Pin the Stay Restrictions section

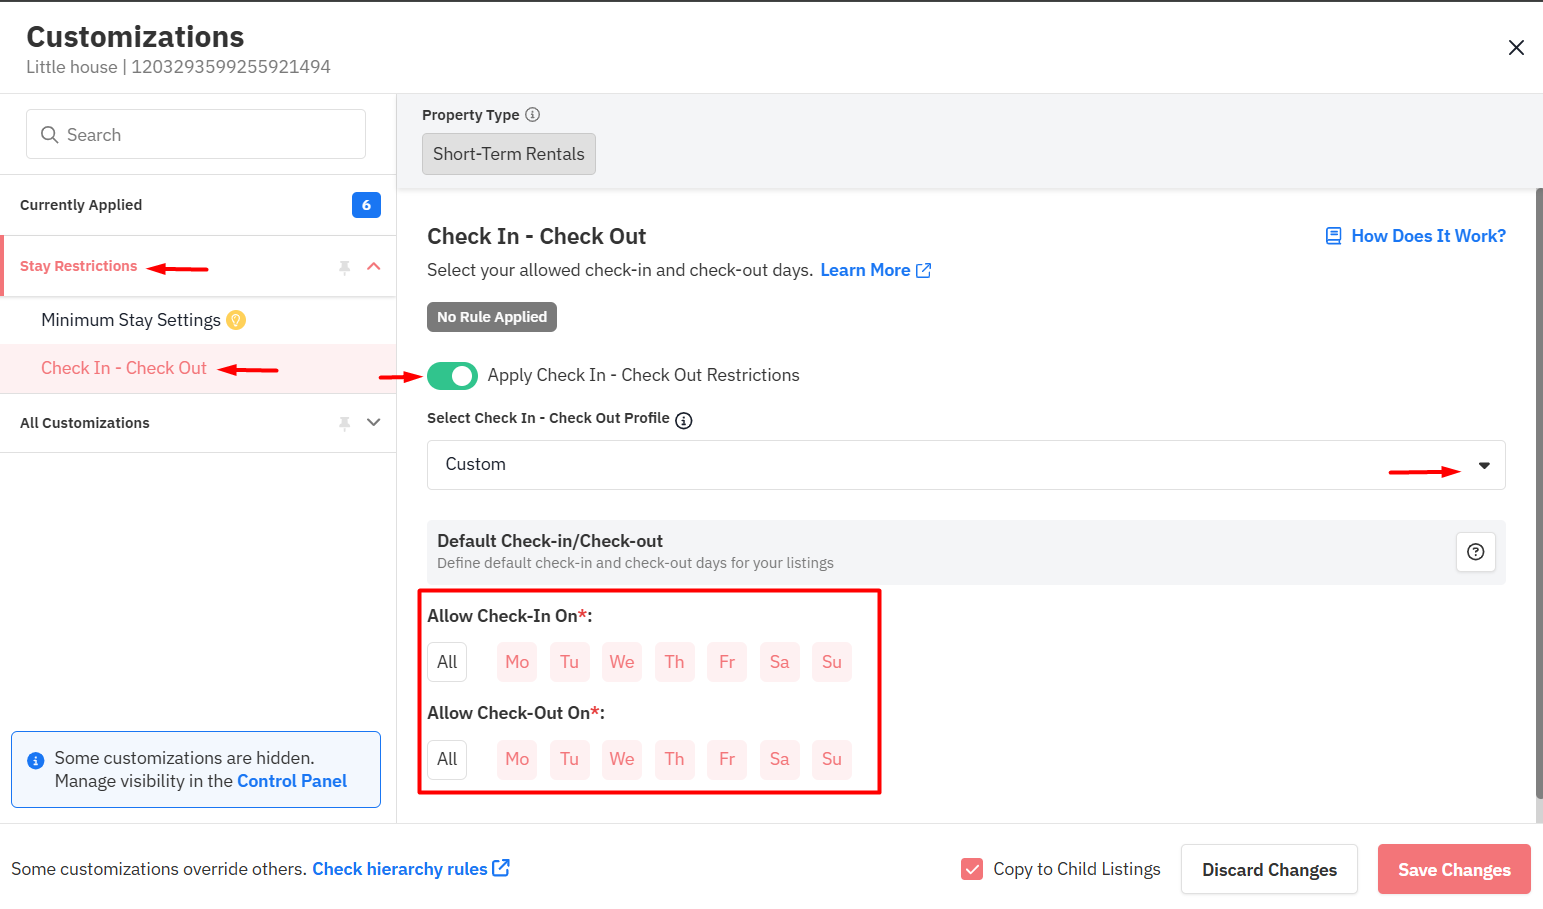344,267
